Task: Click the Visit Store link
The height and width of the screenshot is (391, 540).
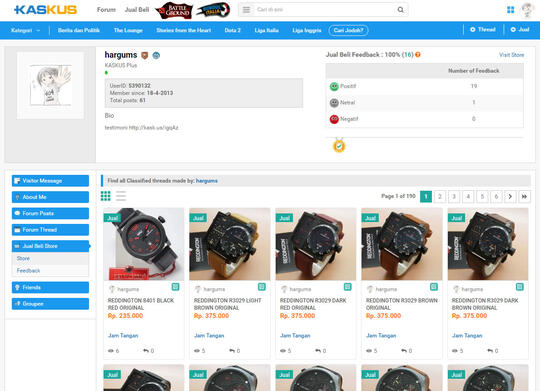Action: coord(511,55)
